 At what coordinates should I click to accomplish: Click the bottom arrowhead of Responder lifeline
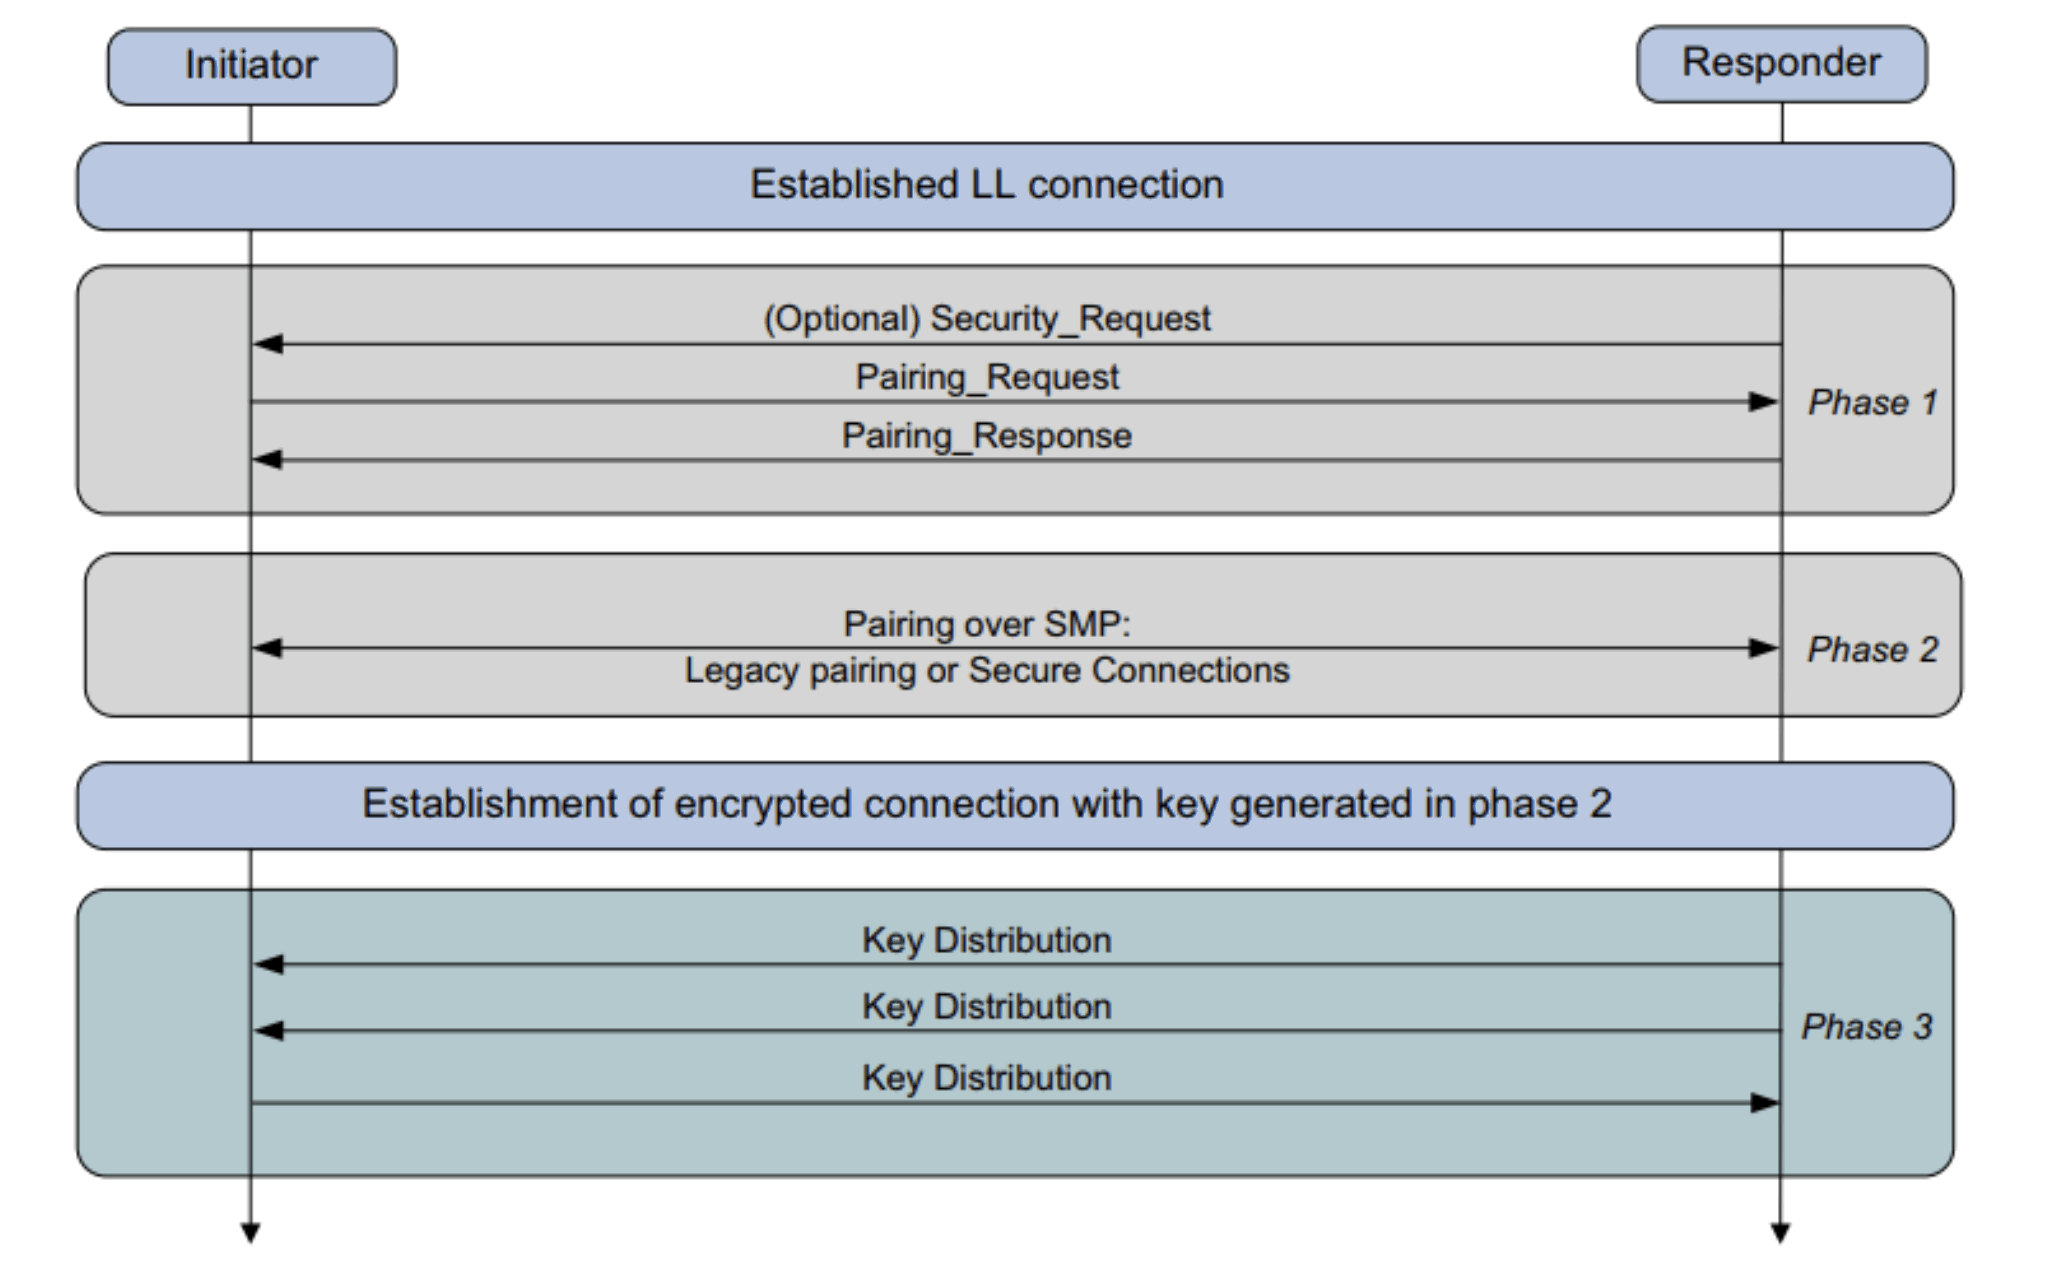click(1780, 1232)
